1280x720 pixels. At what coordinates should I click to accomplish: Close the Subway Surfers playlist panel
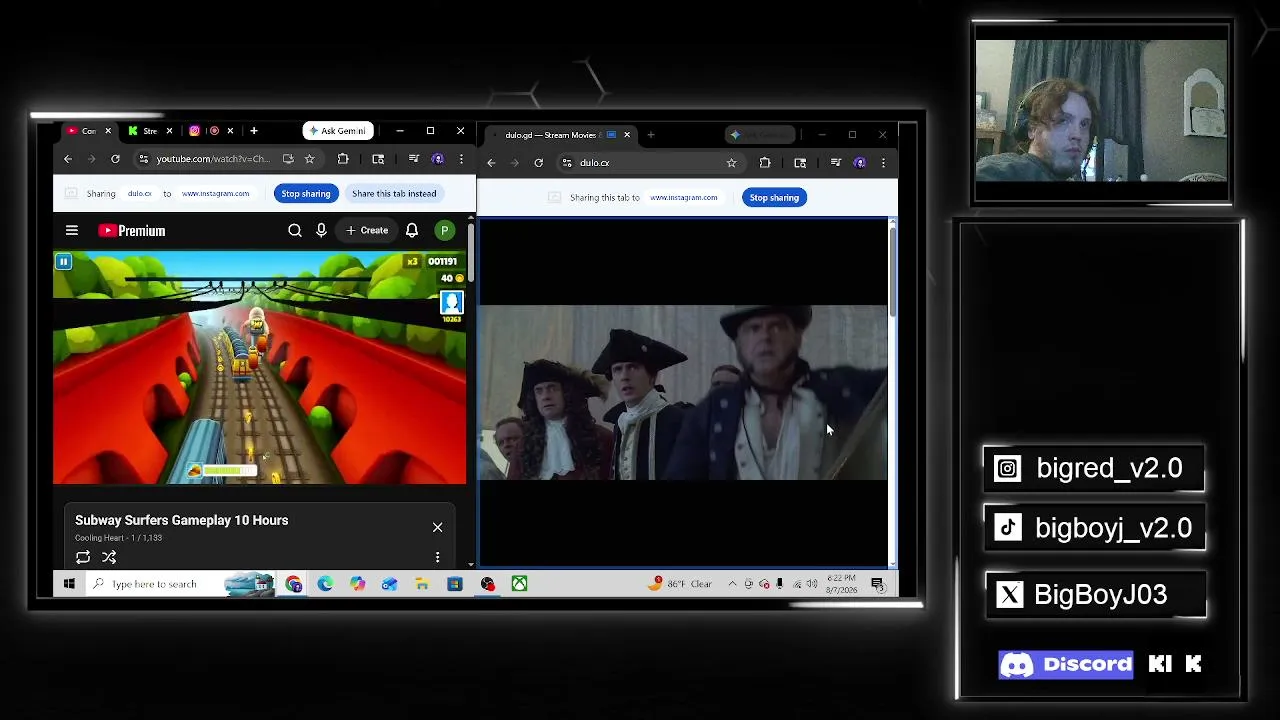tap(437, 527)
